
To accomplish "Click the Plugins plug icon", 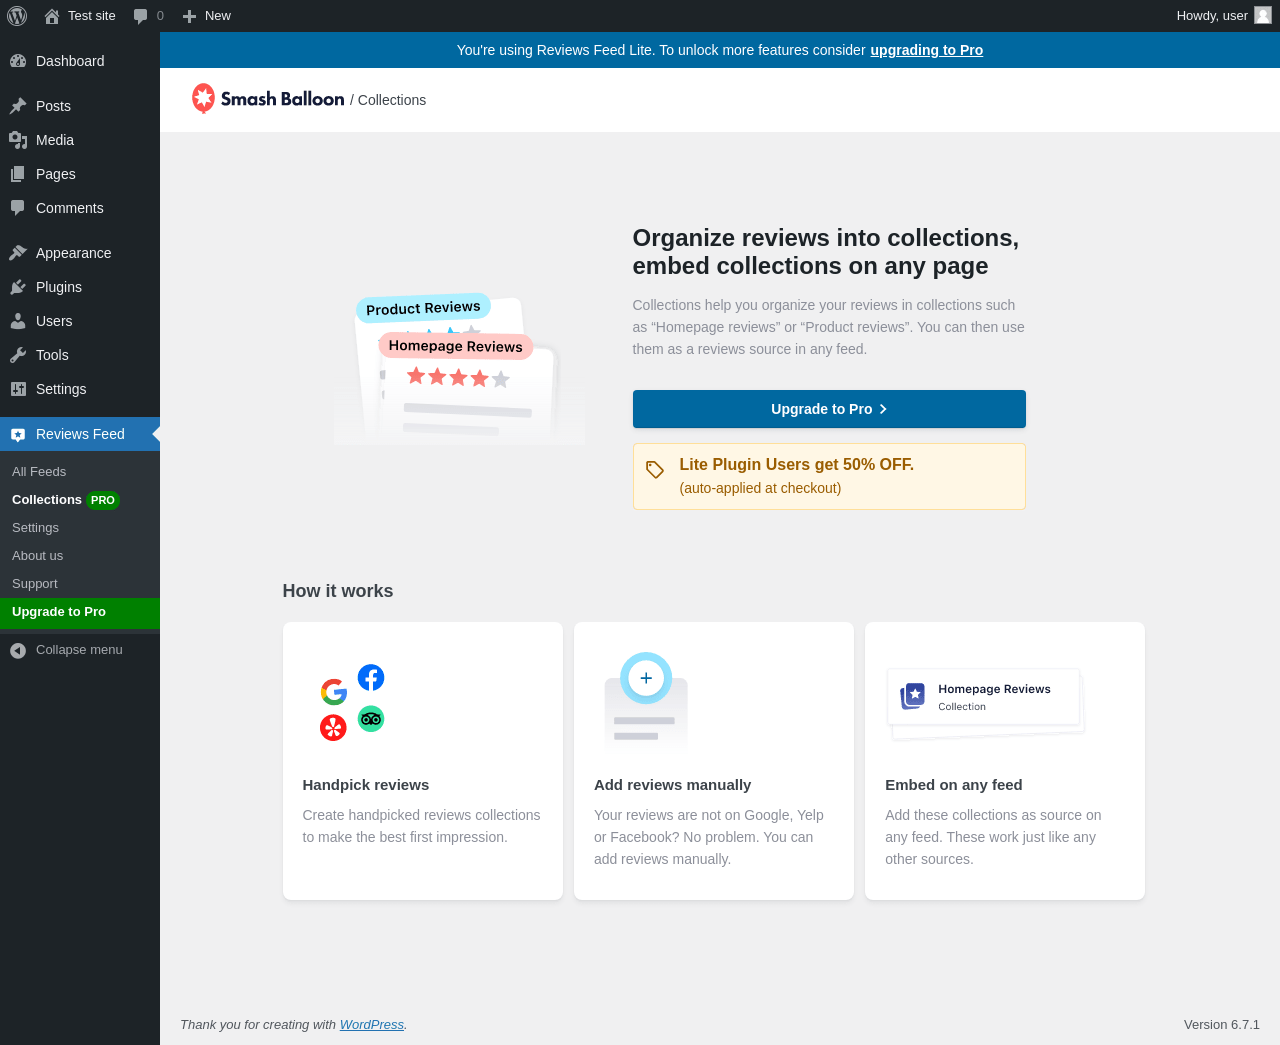I will [x=18, y=287].
